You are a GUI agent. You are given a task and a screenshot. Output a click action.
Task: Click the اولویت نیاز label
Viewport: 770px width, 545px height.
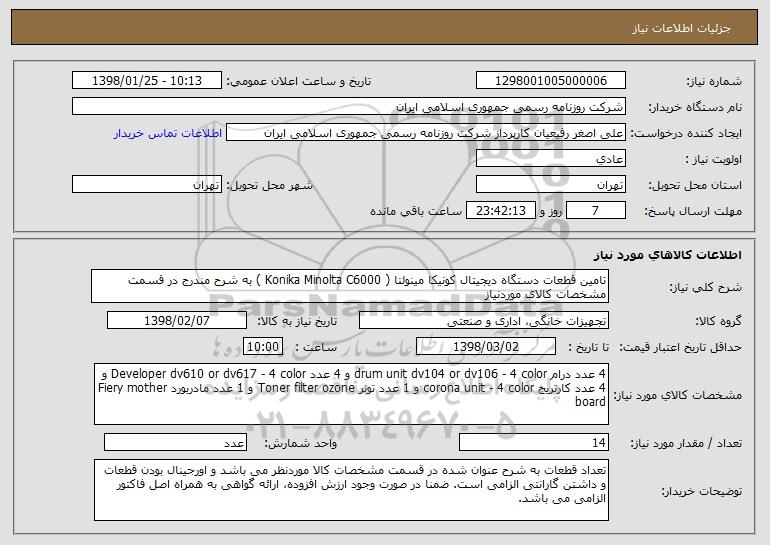(x=714, y=160)
